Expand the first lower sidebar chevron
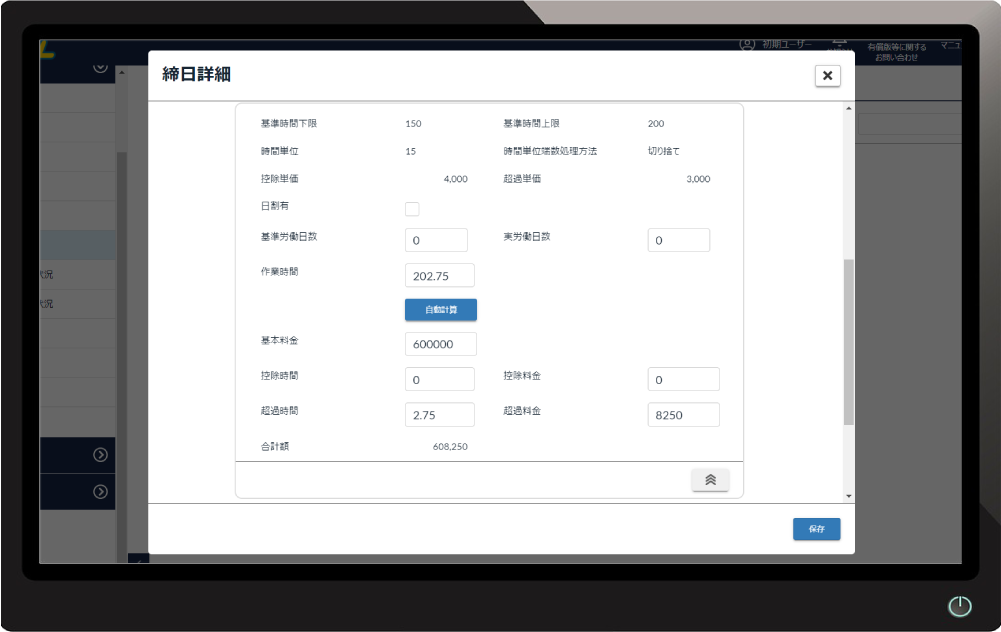1001x632 pixels. (100, 455)
